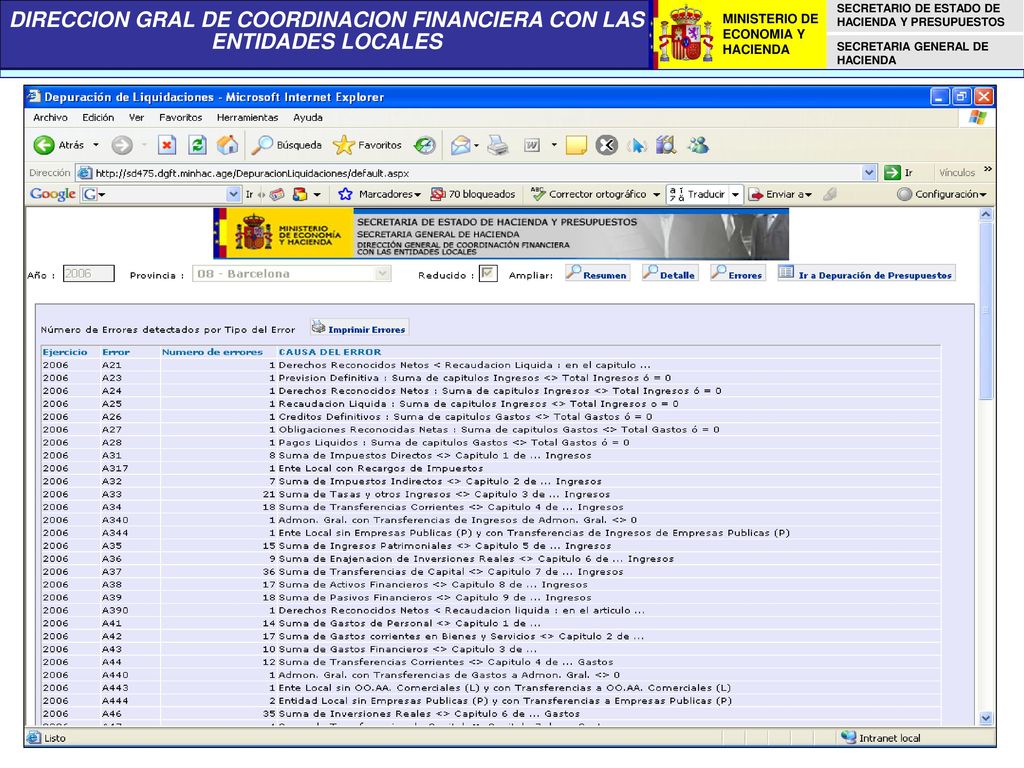This screenshot has height=768, width=1024.
Task: Sort by Numero de errores column header
Action: (212, 352)
